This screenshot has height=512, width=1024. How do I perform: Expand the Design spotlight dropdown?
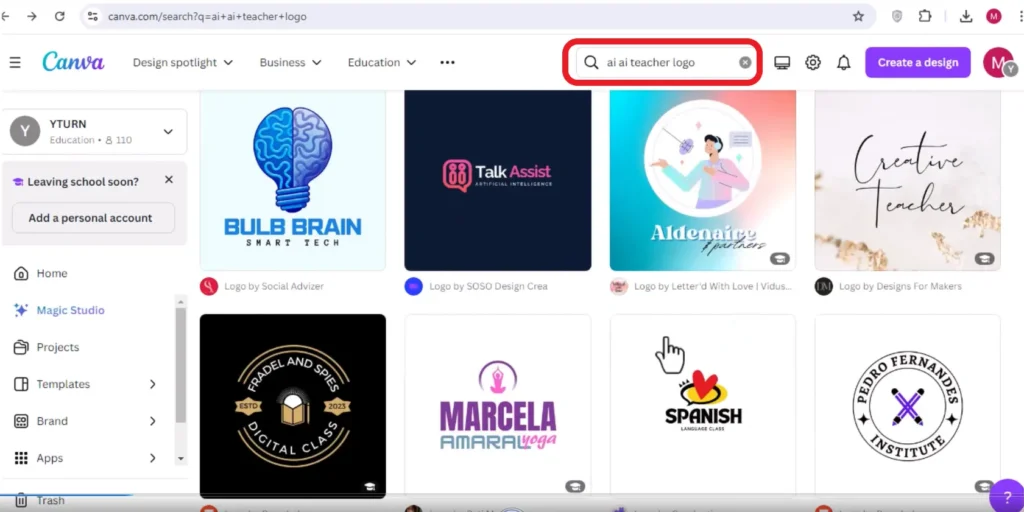pos(183,63)
